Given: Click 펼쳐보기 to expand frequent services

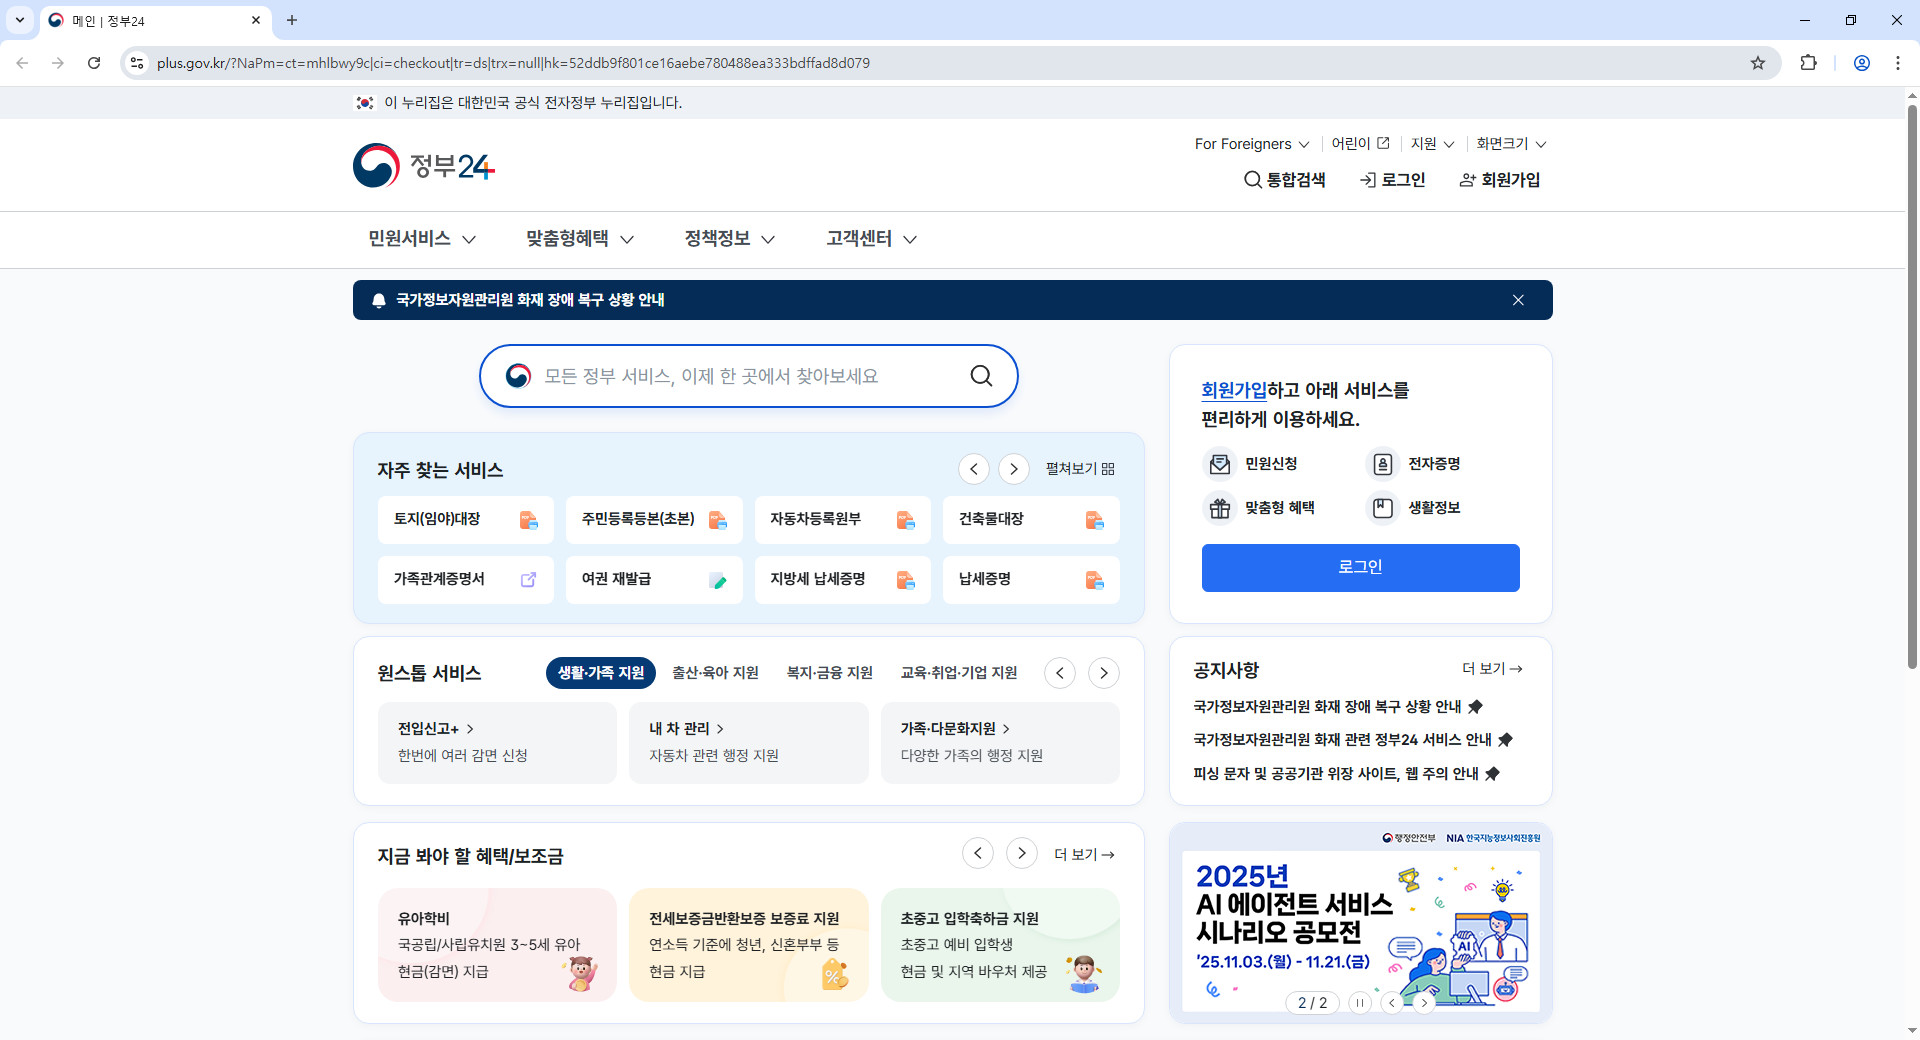Looking at the screenshot, I should (1080, 469).
